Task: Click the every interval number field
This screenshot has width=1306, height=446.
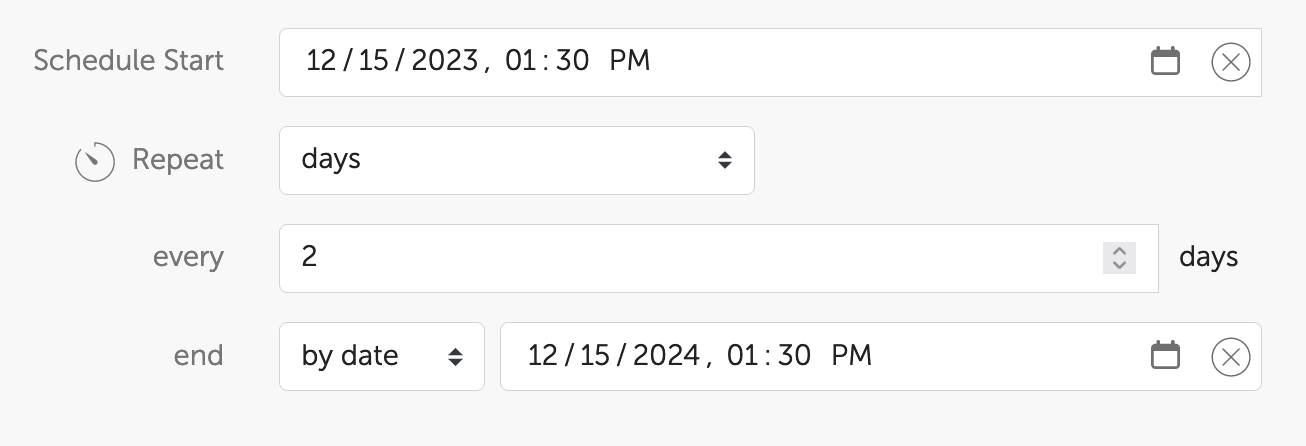Action: point(690,258)
